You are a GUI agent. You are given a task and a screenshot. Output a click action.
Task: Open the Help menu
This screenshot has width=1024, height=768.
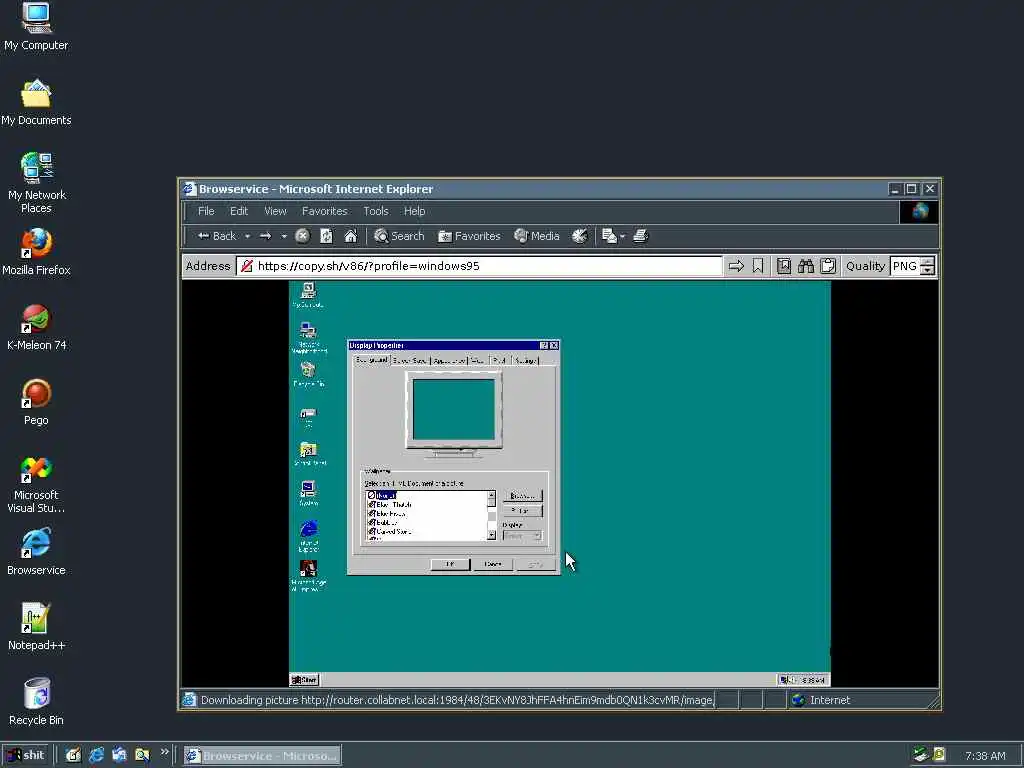pyautogui.click(x=414, y=211)
